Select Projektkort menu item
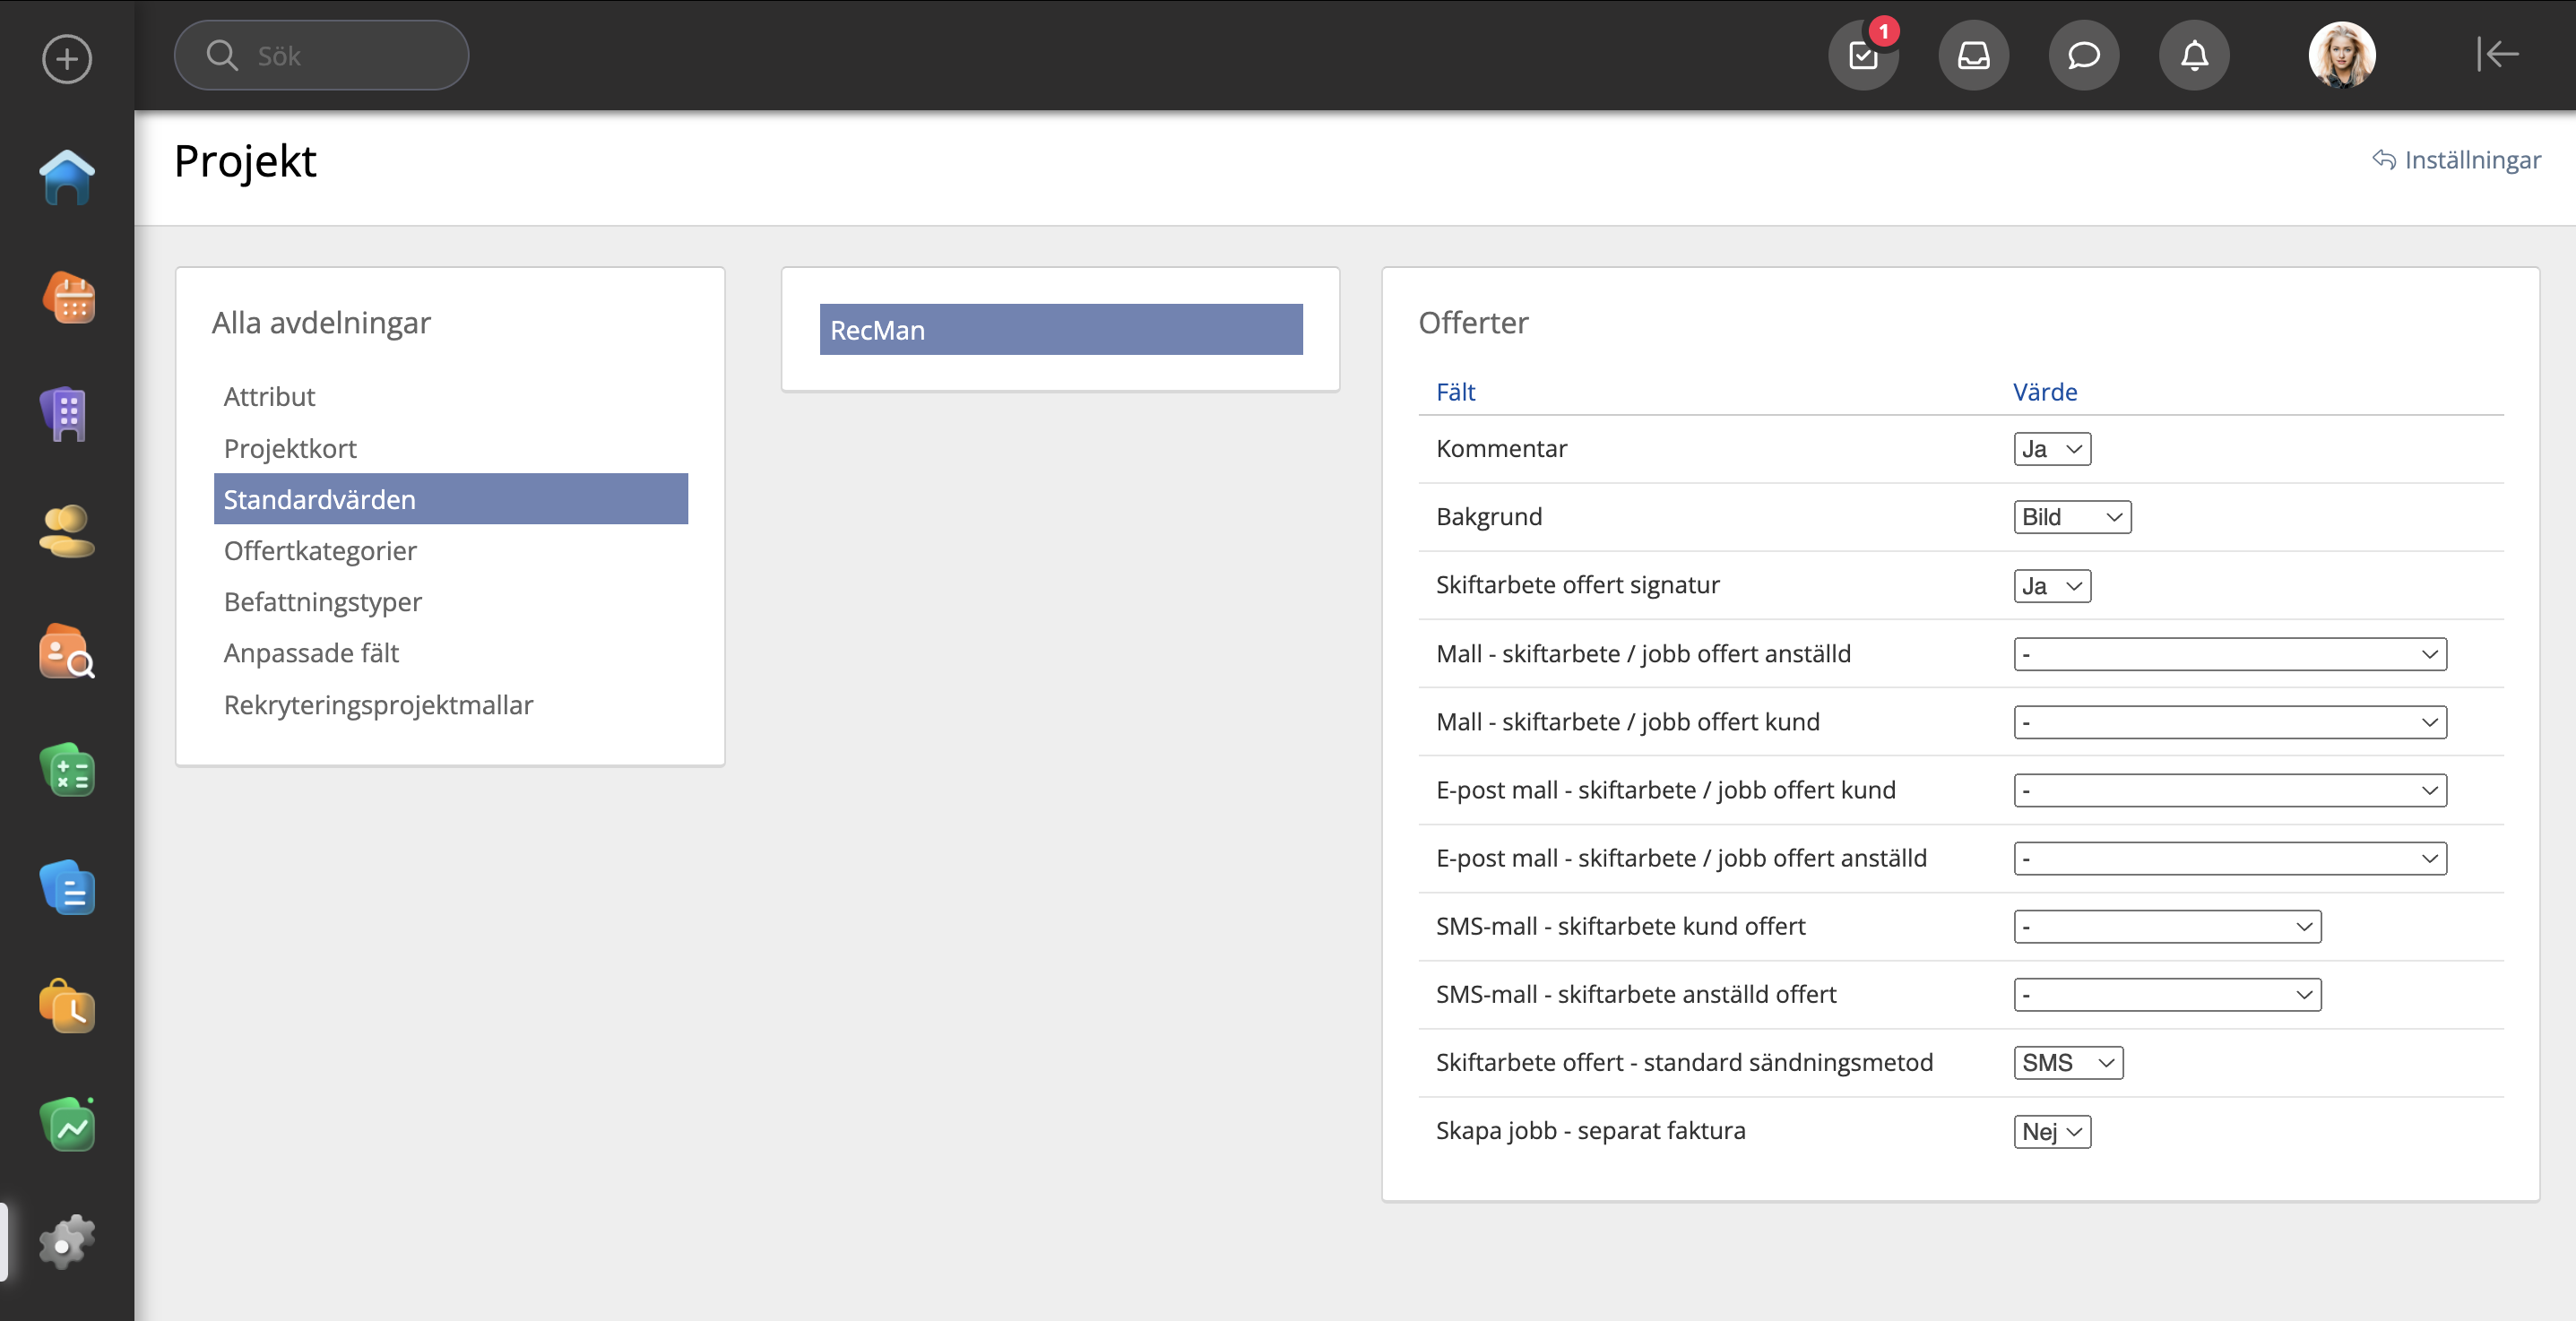The width and height of the screenshot is (2576, 1321). (x=290, y=449)
